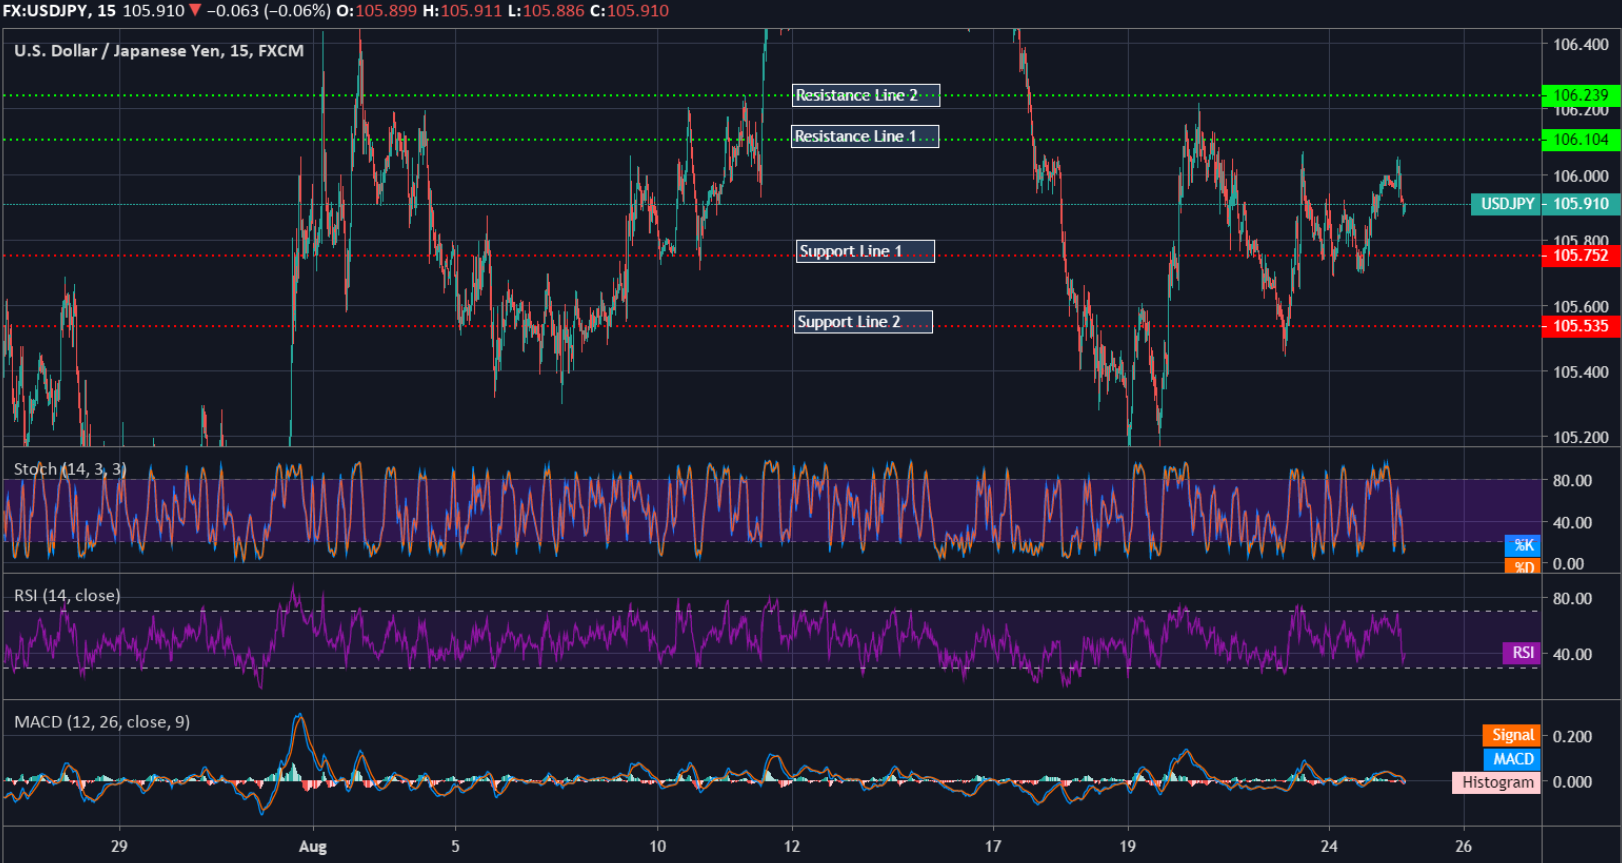Image resolution: width=1622 pixels, height=863 pixels.
Task: Click the purple RSI legend tag
Action: pyautogui.click(x=1522, y=653)
